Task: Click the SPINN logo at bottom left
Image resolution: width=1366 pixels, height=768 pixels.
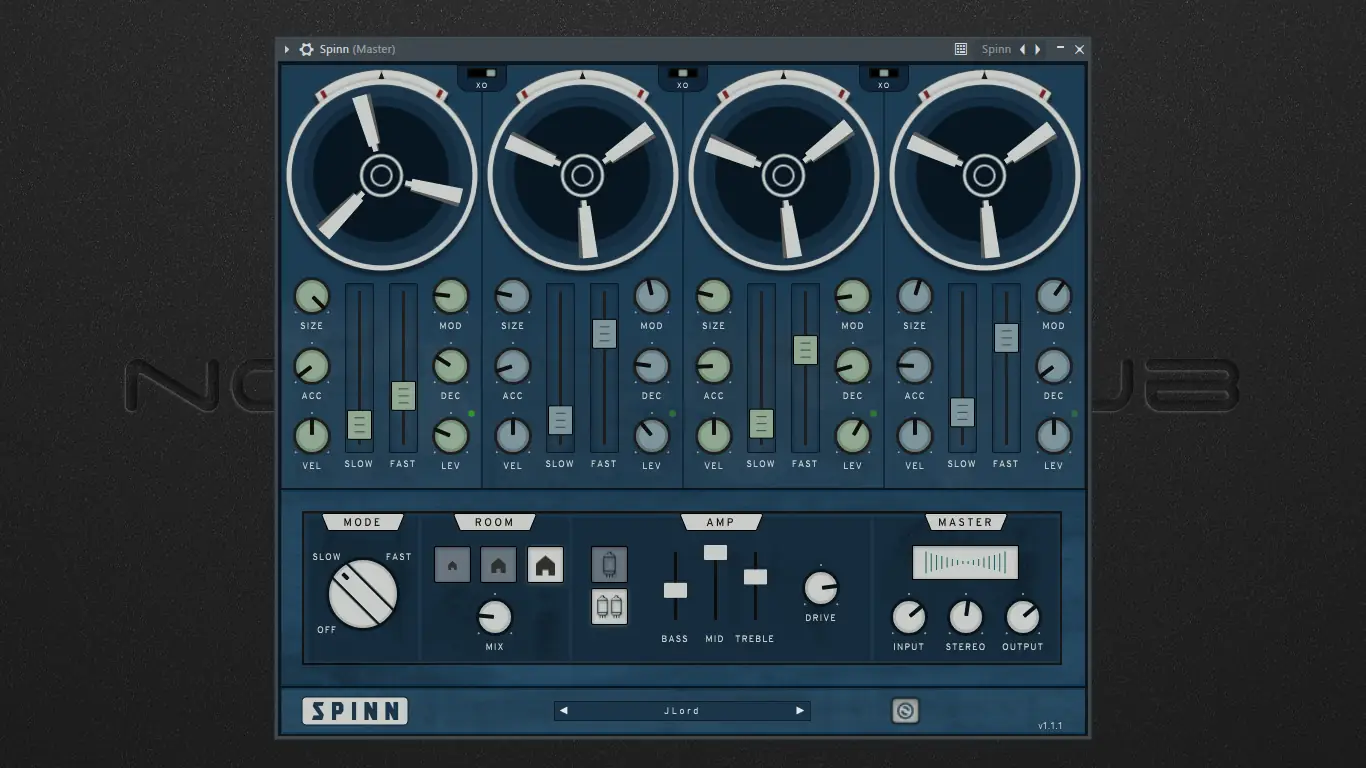Action: [355, 711]
